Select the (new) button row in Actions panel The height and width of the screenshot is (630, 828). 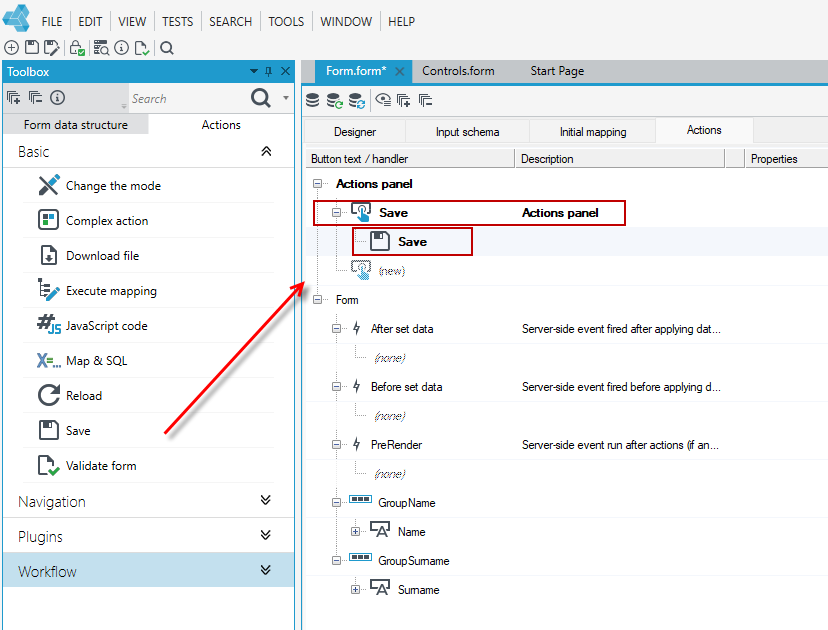[x=392, y=271]
